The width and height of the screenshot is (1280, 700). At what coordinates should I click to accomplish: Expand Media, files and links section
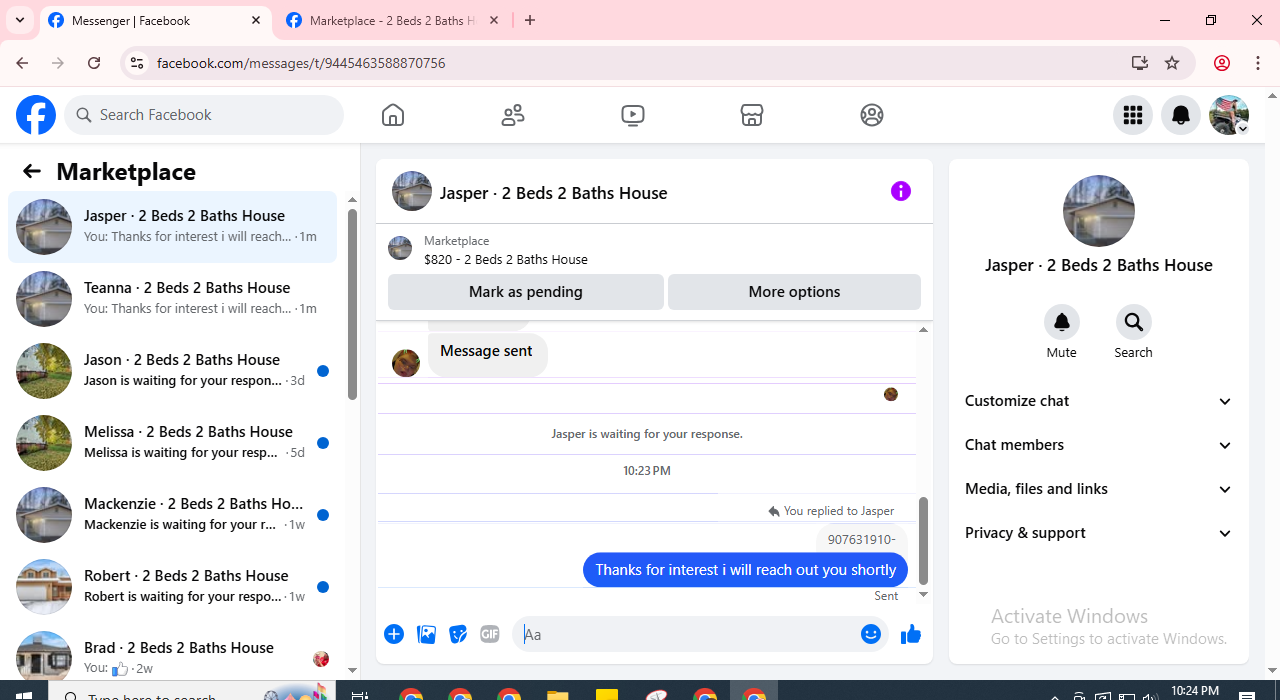point(1098,489)
